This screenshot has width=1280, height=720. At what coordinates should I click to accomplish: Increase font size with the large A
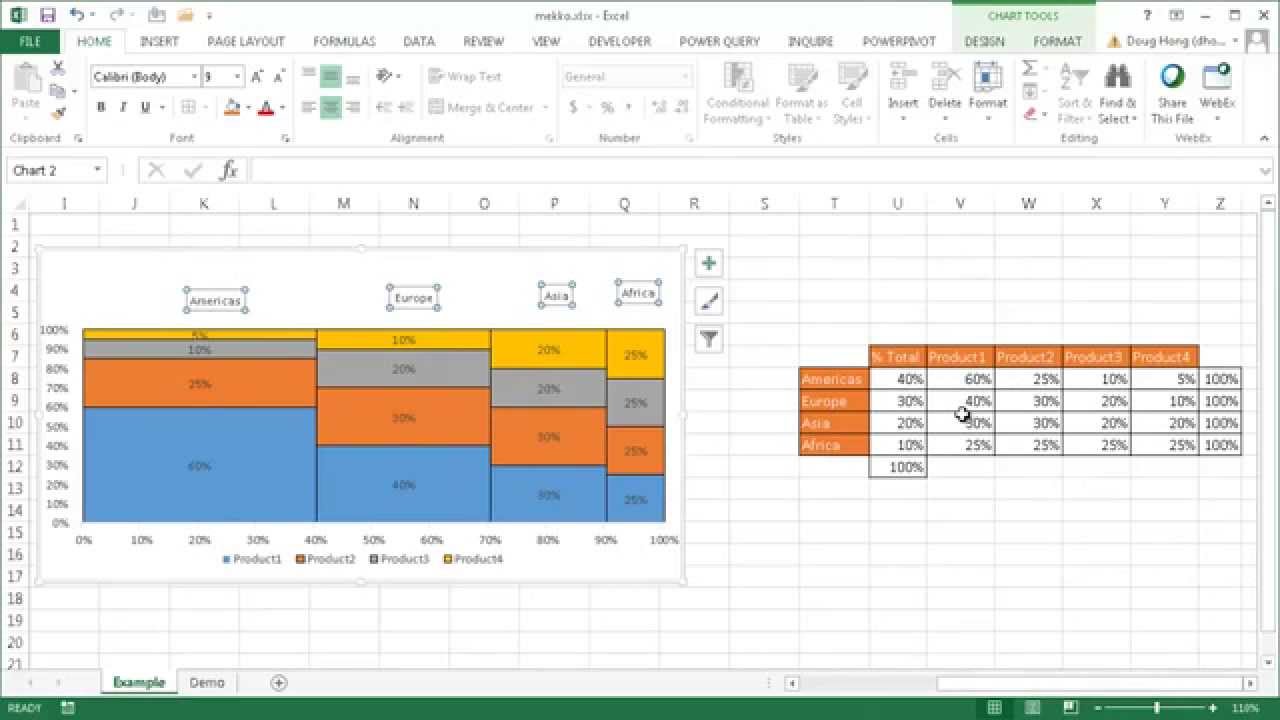pos(257,77)
